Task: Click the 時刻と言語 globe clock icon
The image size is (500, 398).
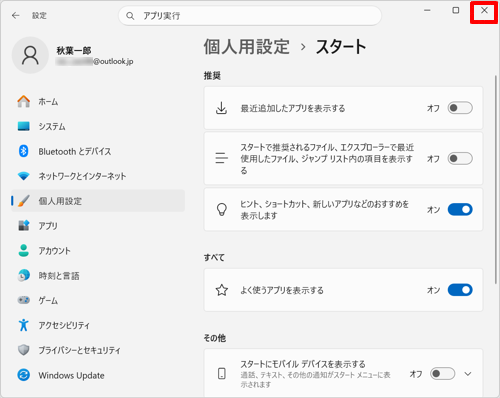Action: point(23,276)
